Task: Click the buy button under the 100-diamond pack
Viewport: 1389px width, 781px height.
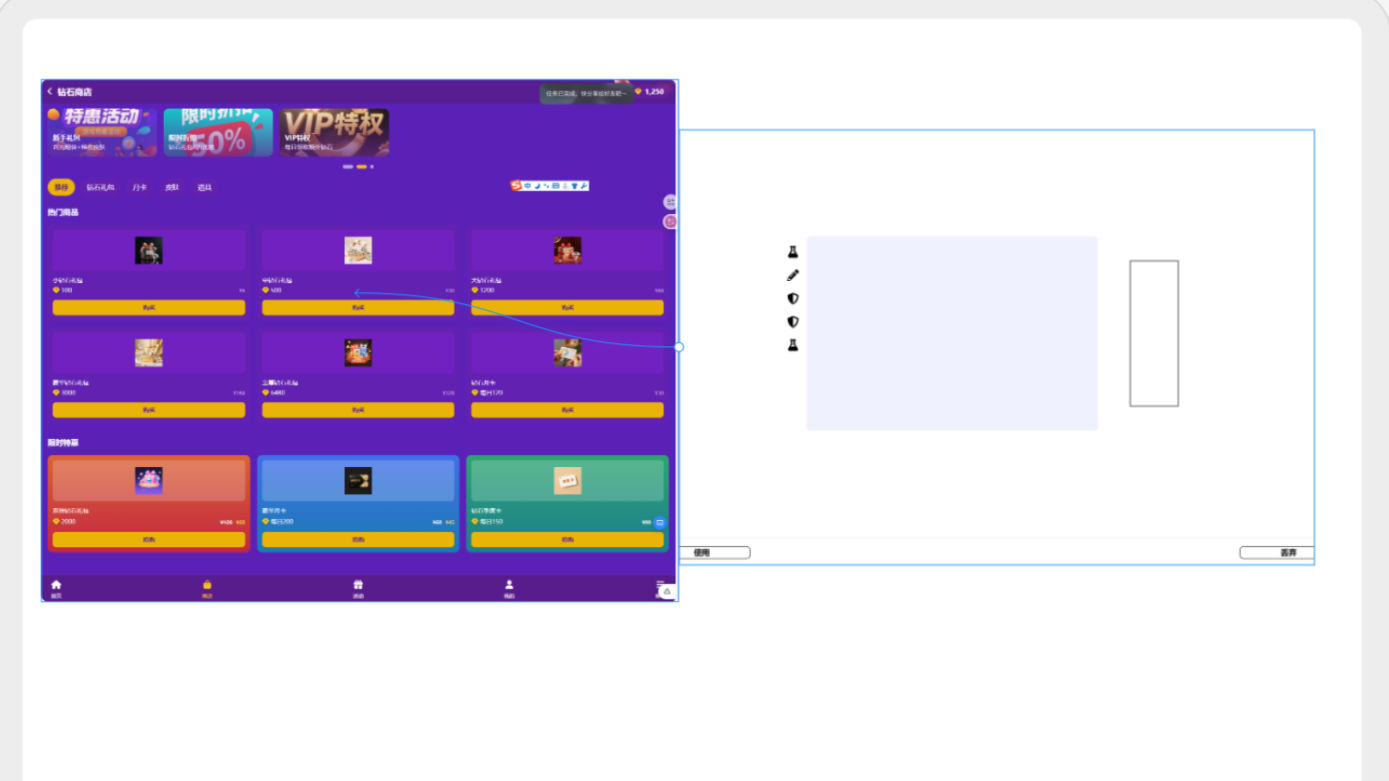Action: point(149,308)
